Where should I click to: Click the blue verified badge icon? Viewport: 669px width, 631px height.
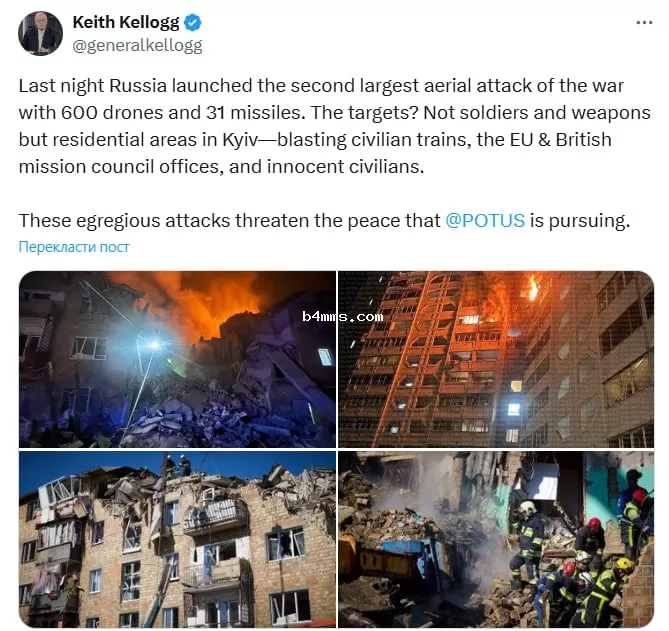(192, 22)
